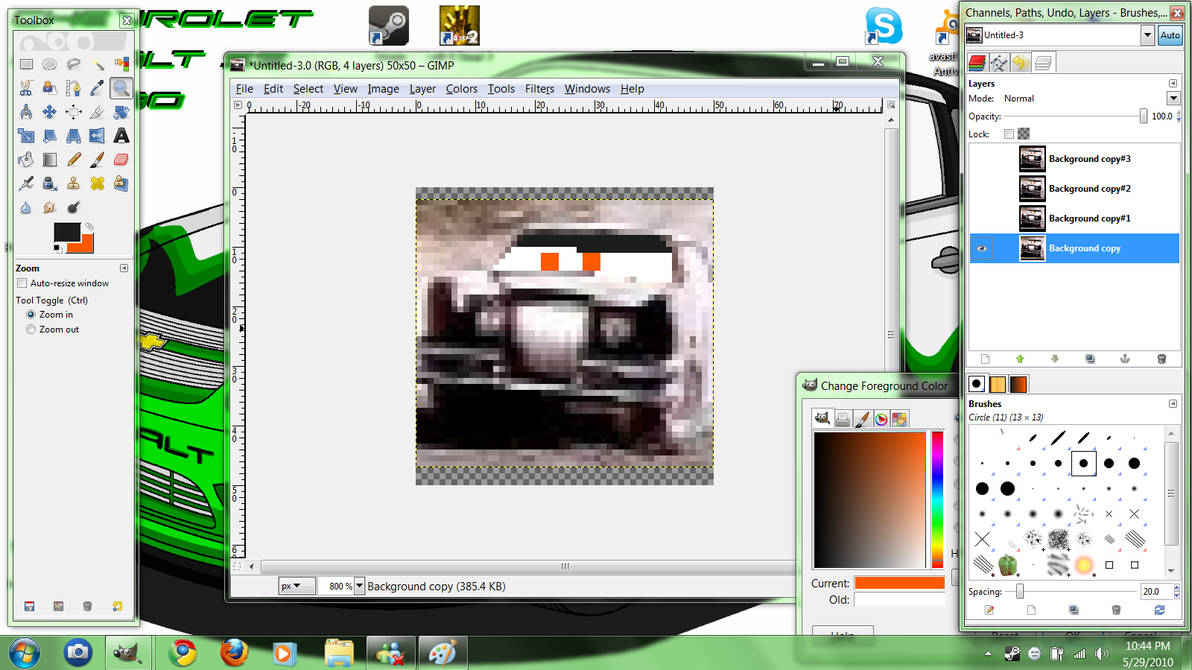Open the Zoom tool options menu arrow

pos(124,268)
